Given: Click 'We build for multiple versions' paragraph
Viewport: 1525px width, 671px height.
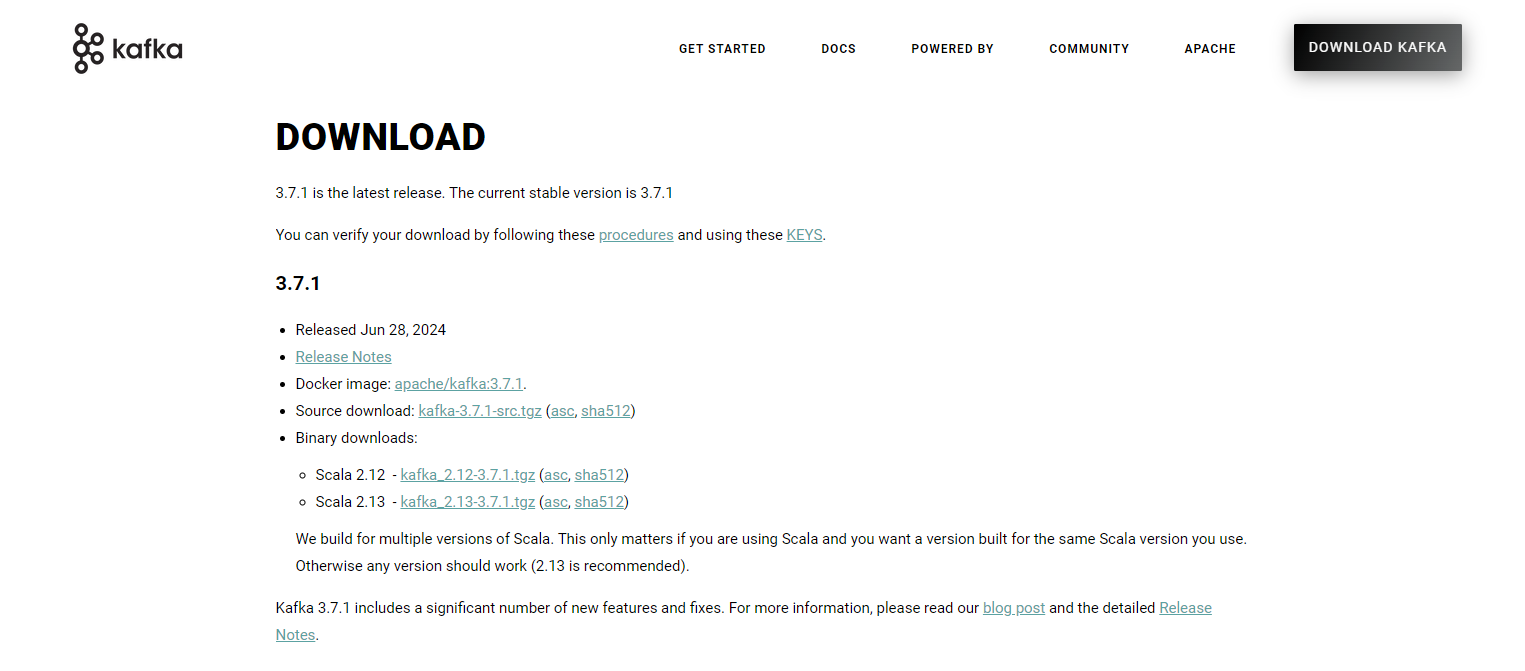Looking at the screenshot, I should coord(771,552).
